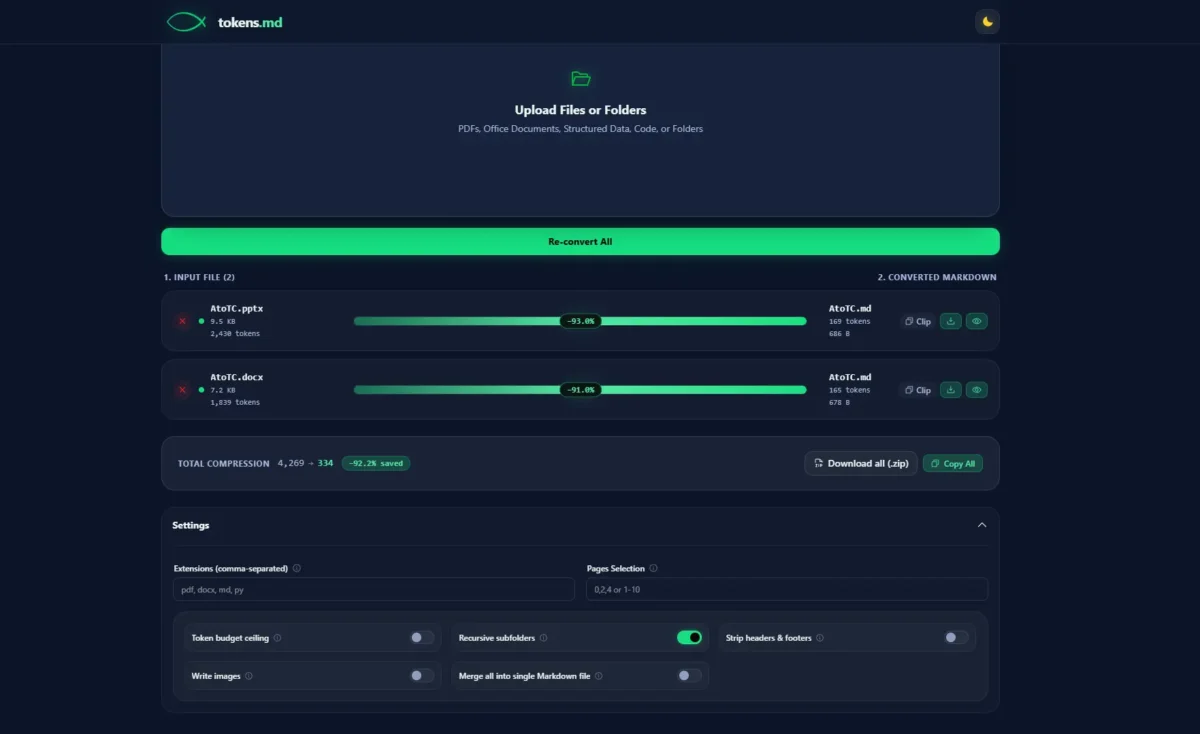1200x734 pixels.
Task: Click the Settings panel title
Action: point(191,525)
